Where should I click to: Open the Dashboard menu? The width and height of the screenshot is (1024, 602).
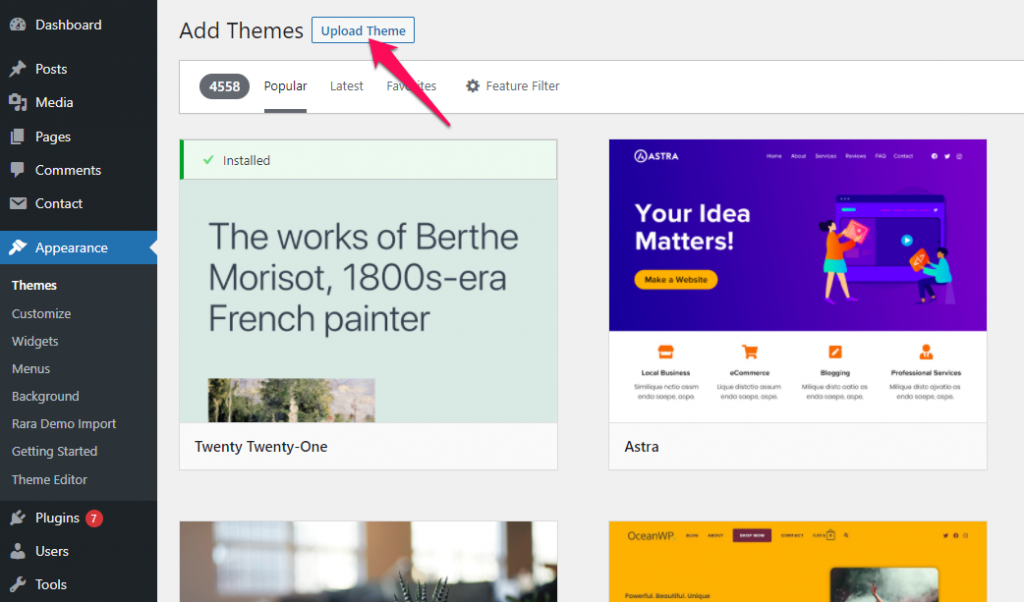tap(78, 25)
